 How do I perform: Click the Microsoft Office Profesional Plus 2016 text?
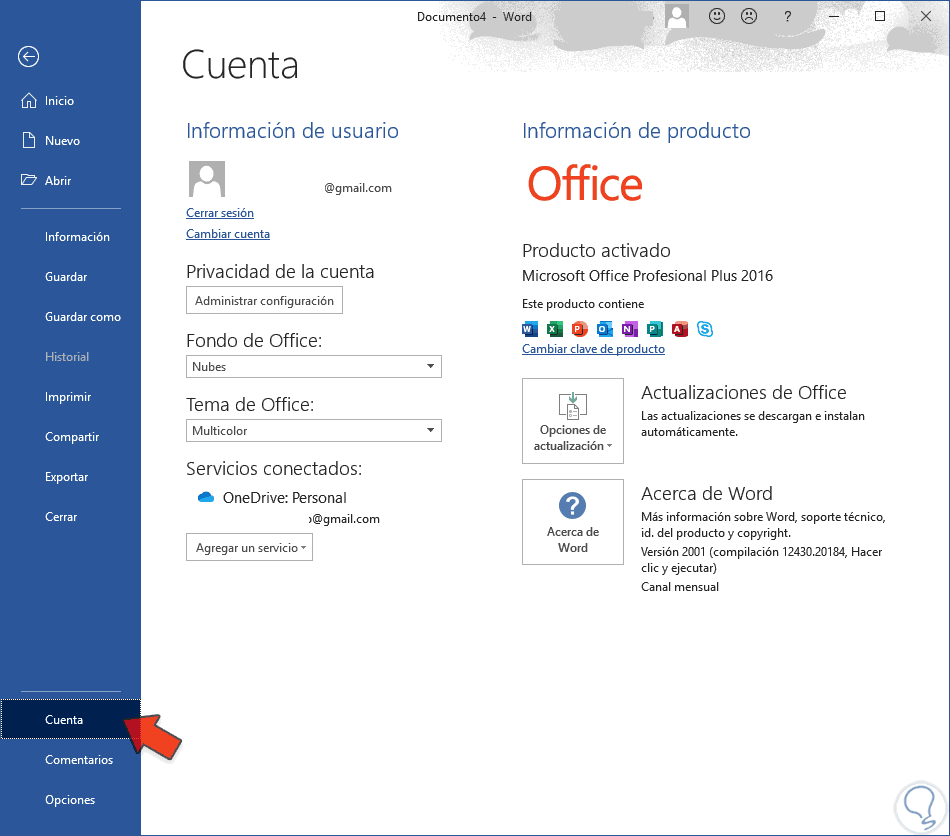pos(647,276)
